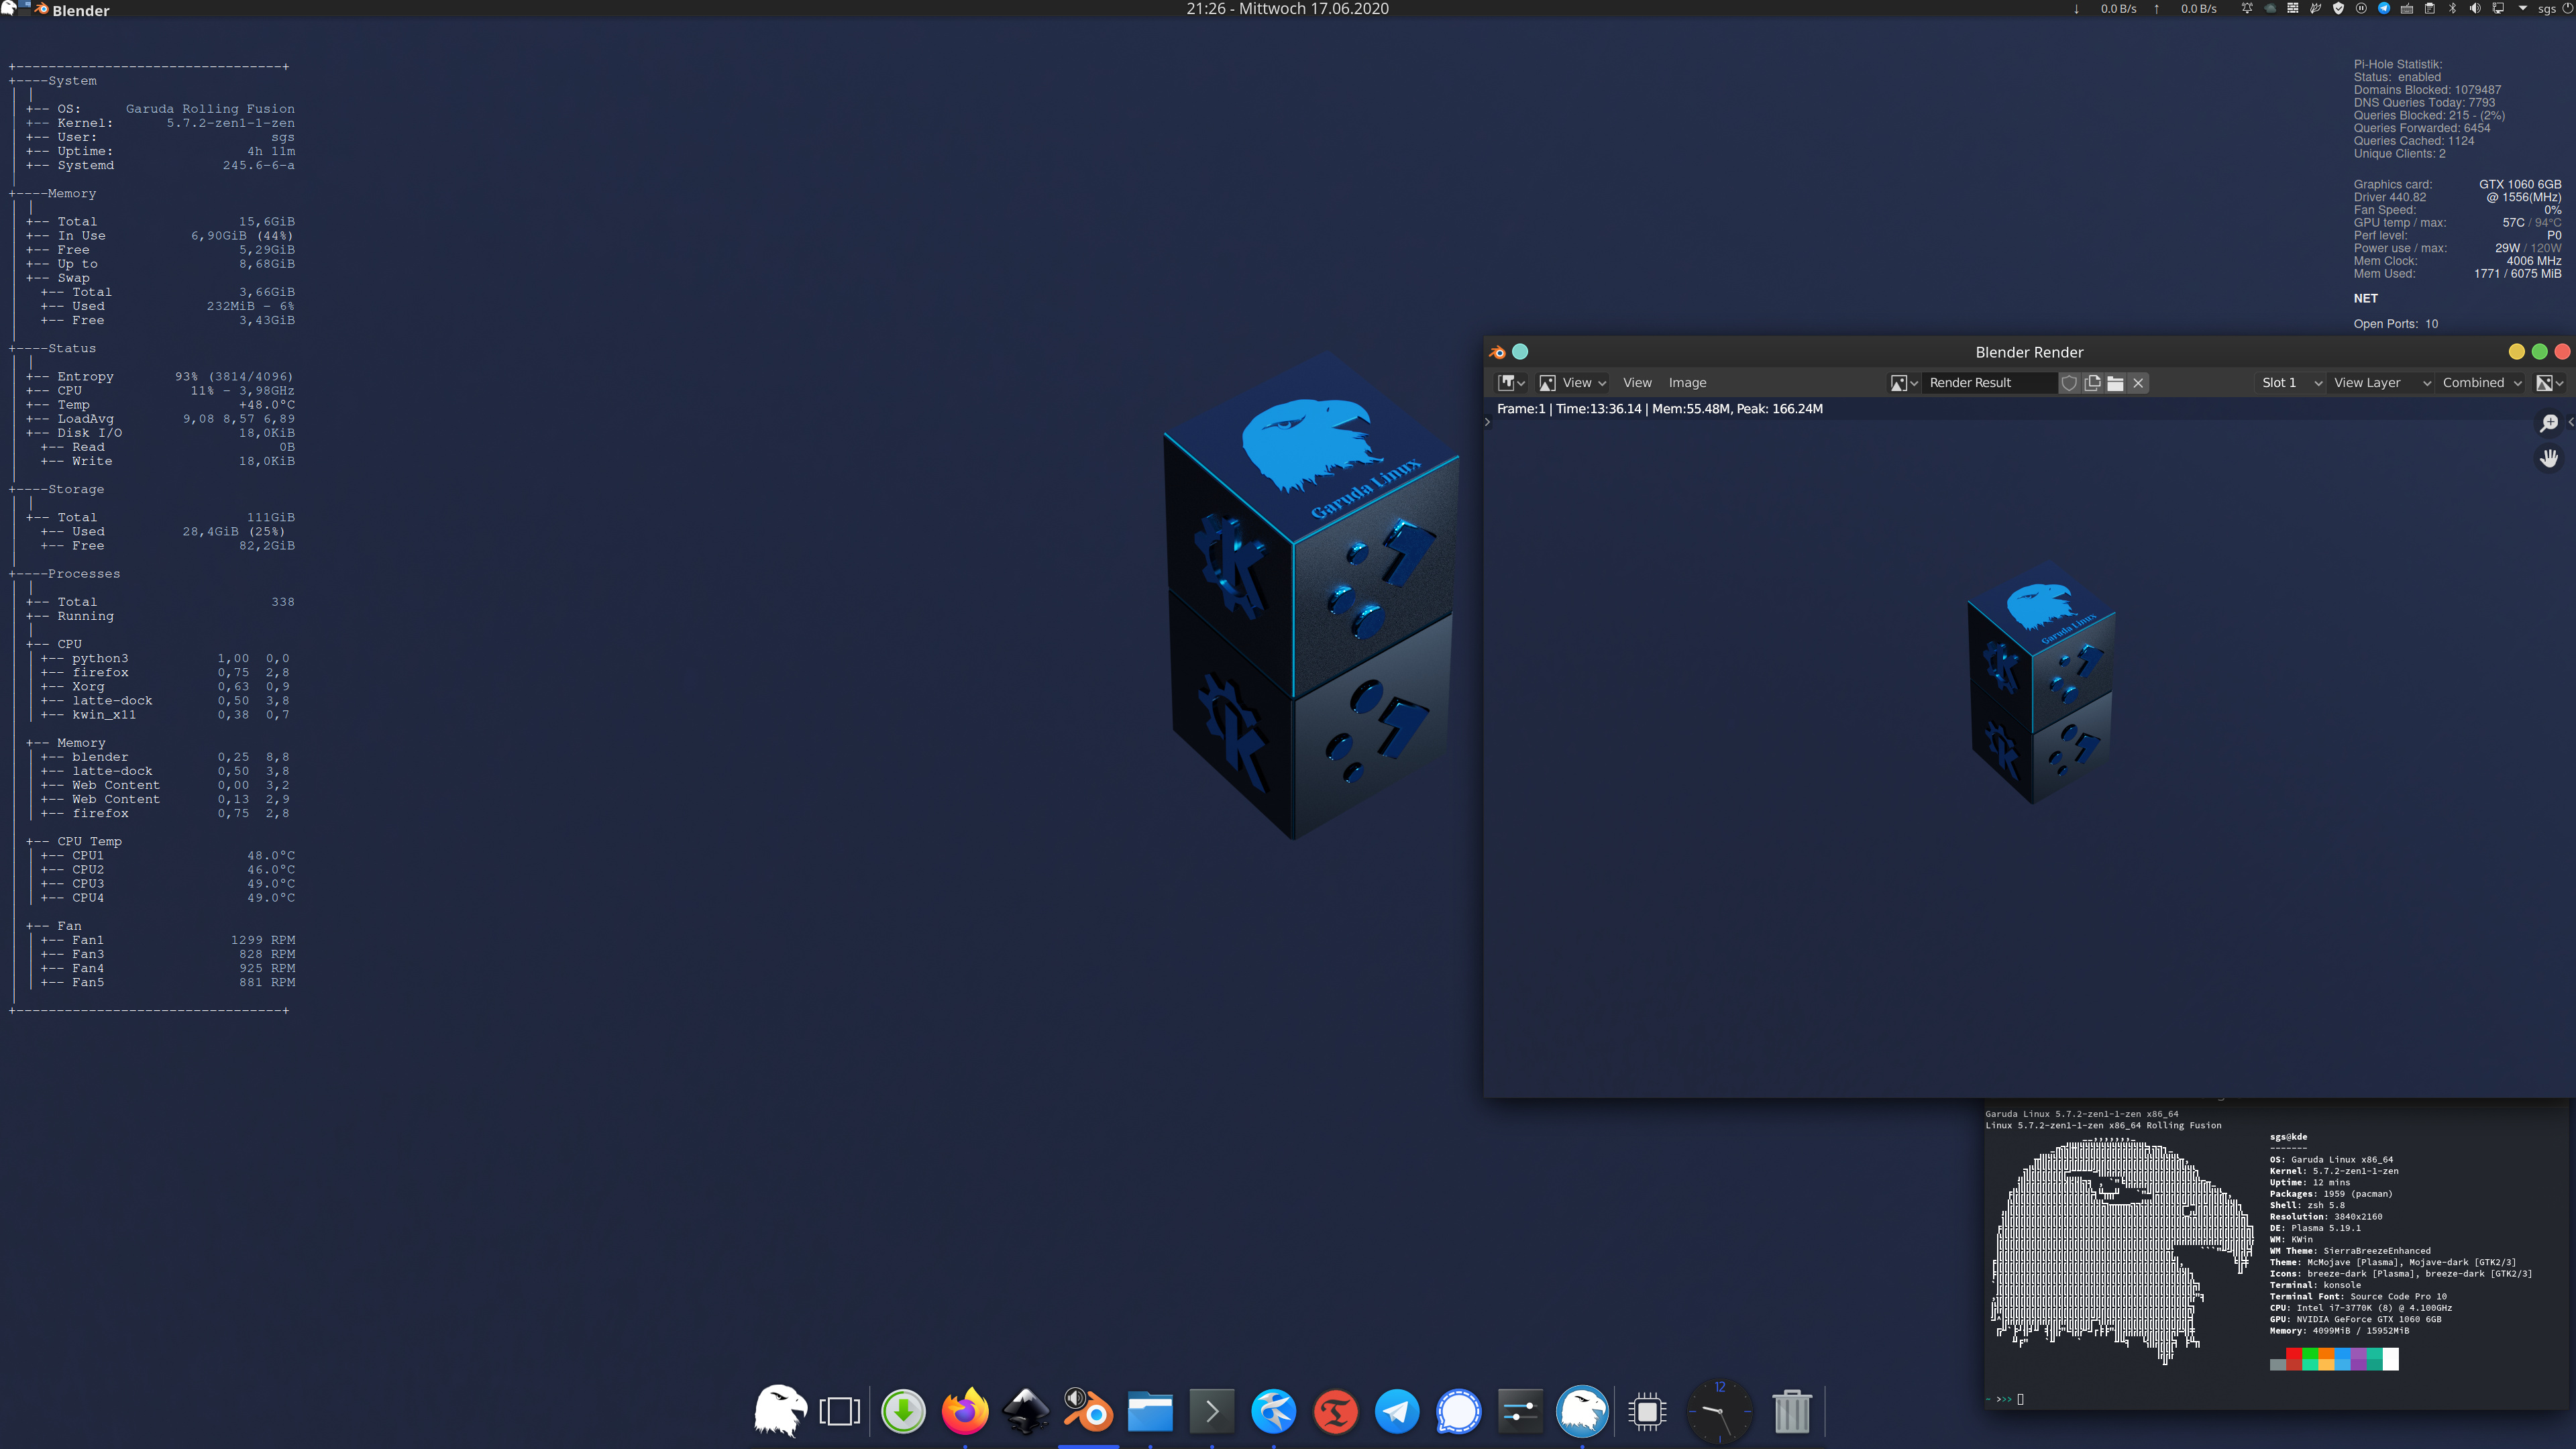
Task: Unlink Render Result with the X icon
Action: (x=2138, y=383)
